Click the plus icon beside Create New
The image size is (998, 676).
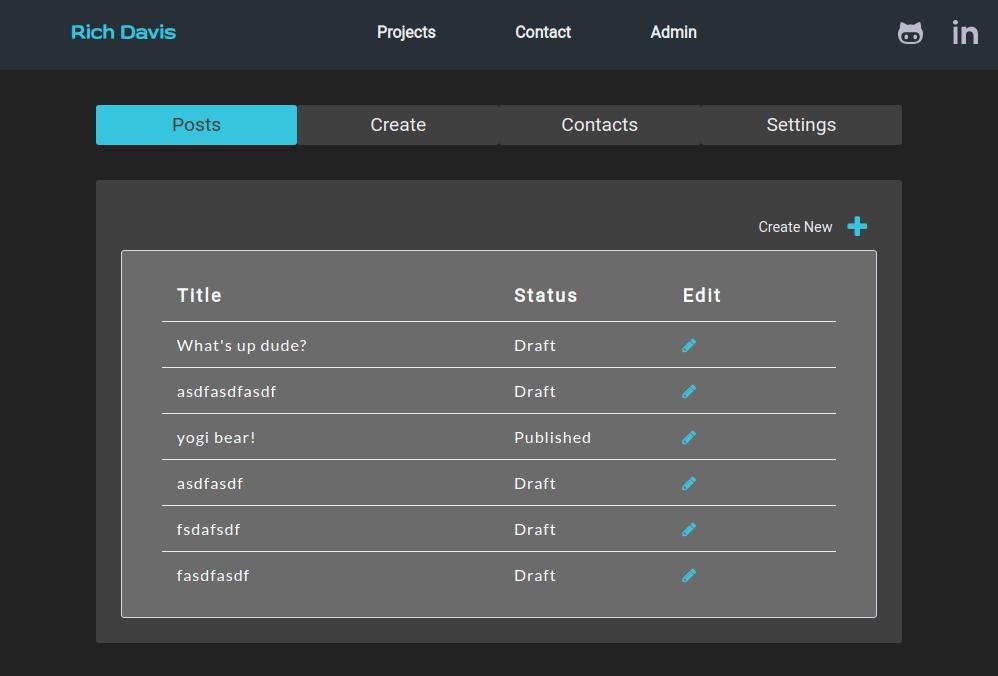(x=857, y=226)
